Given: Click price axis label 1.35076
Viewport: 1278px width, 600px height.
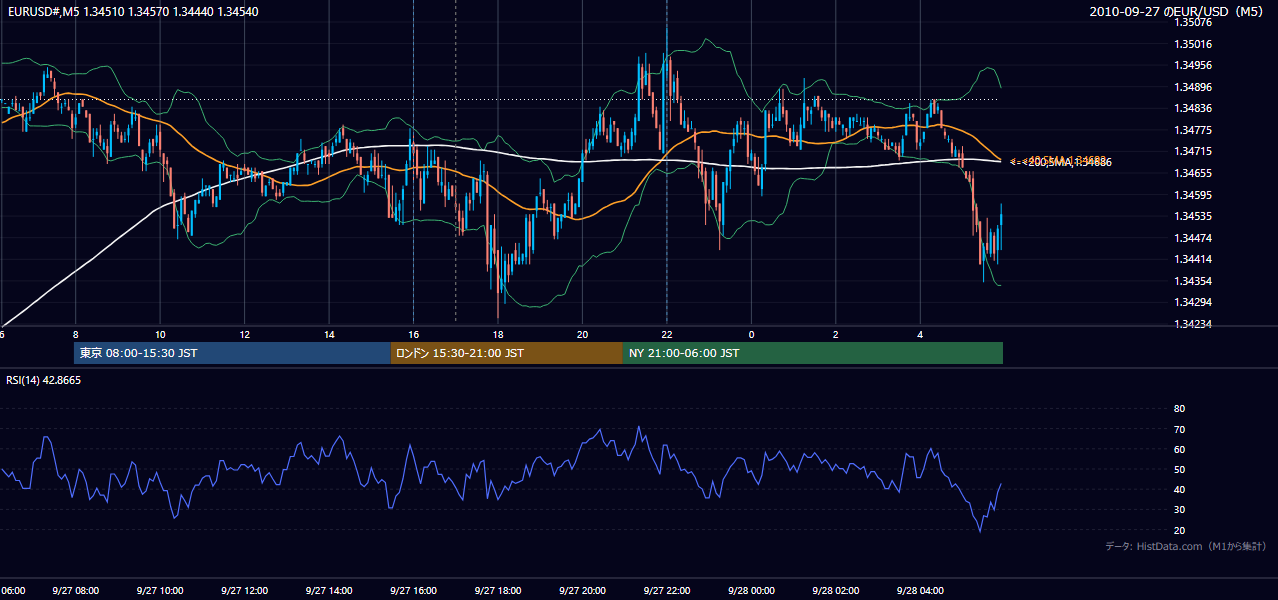Looking at the screenshot, I should [1193, 22].
